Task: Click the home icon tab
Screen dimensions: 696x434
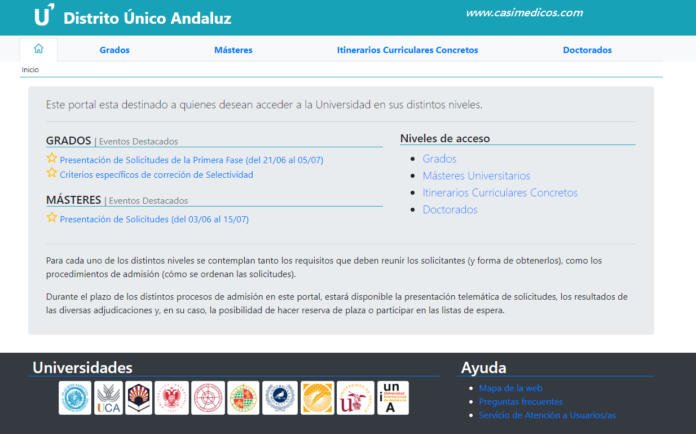Action: coord(38,49)
